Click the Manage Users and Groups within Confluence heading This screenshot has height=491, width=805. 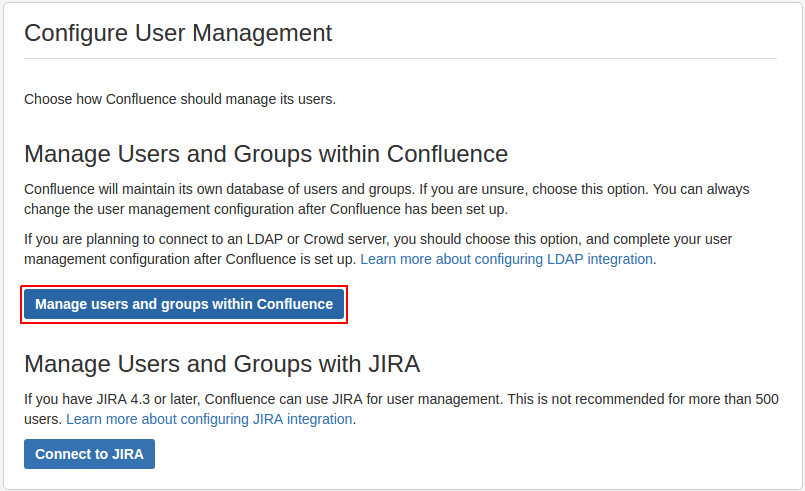coord(266,154)
